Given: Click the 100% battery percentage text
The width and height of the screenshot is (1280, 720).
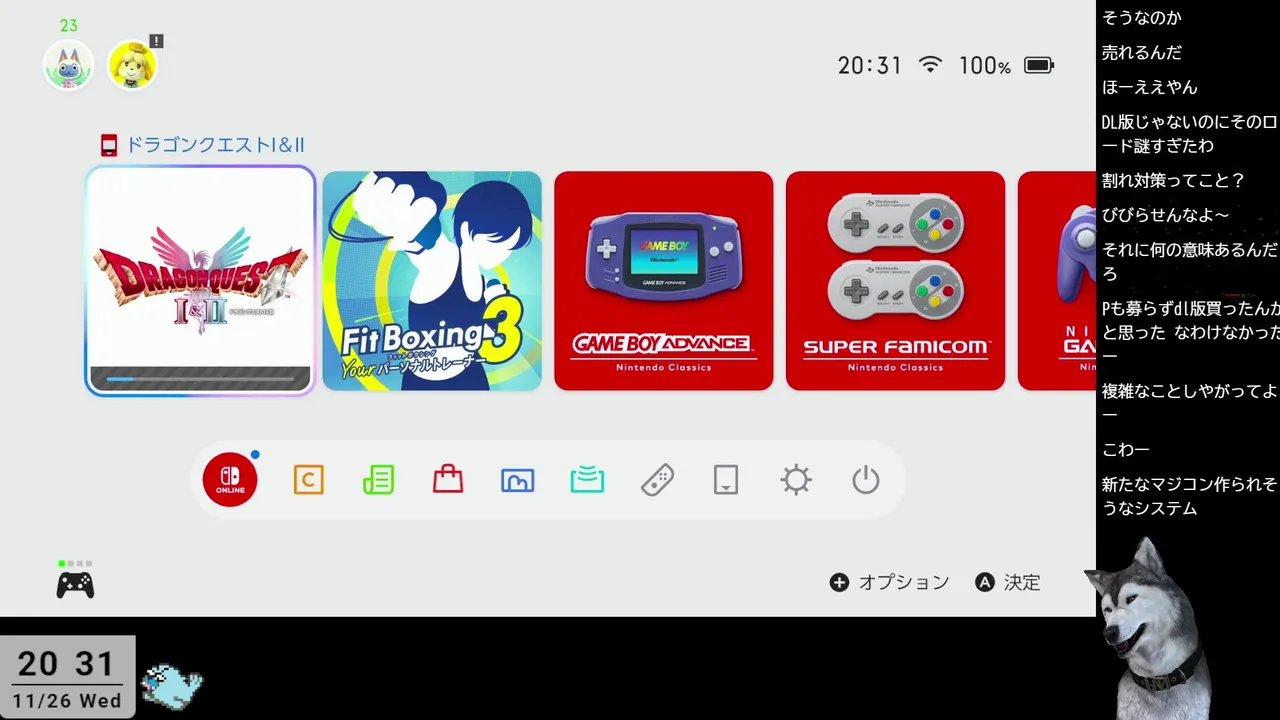Looking at the screenshot, I should (985, 66).
